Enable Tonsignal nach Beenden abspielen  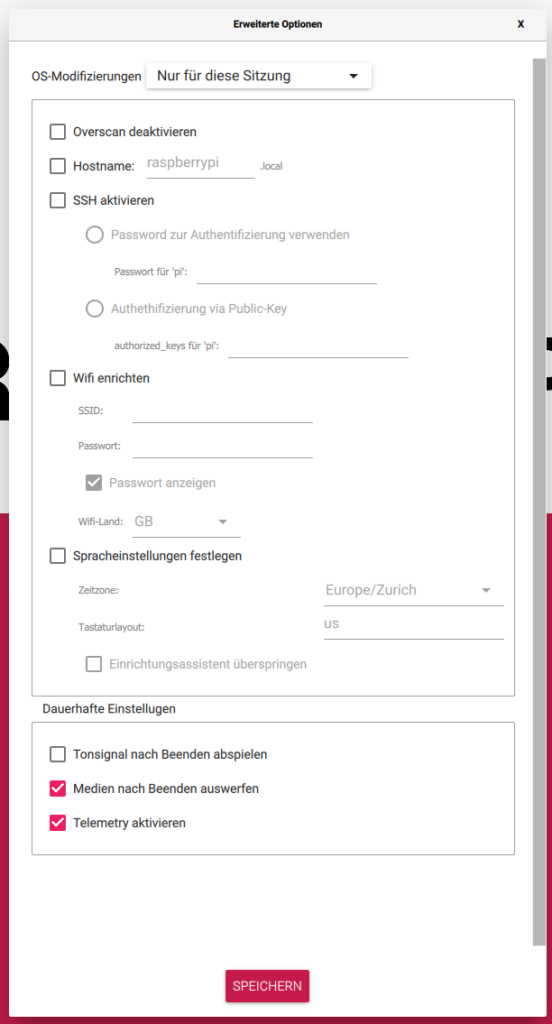click(x=58, y=754)
